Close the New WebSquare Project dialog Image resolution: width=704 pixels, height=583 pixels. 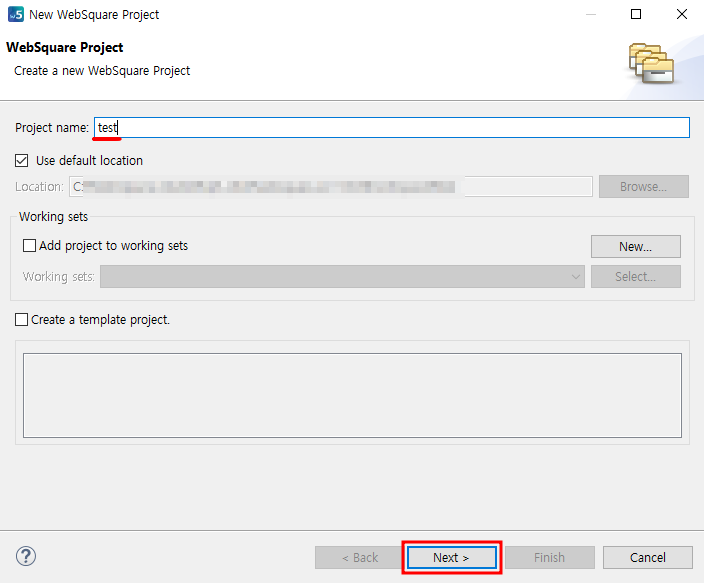pyautogui.click(x=682, y=14)
